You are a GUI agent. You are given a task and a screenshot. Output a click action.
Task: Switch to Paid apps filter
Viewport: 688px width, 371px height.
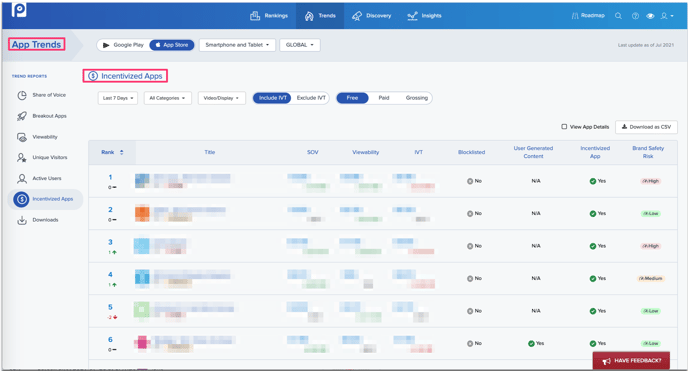point(384,98)
